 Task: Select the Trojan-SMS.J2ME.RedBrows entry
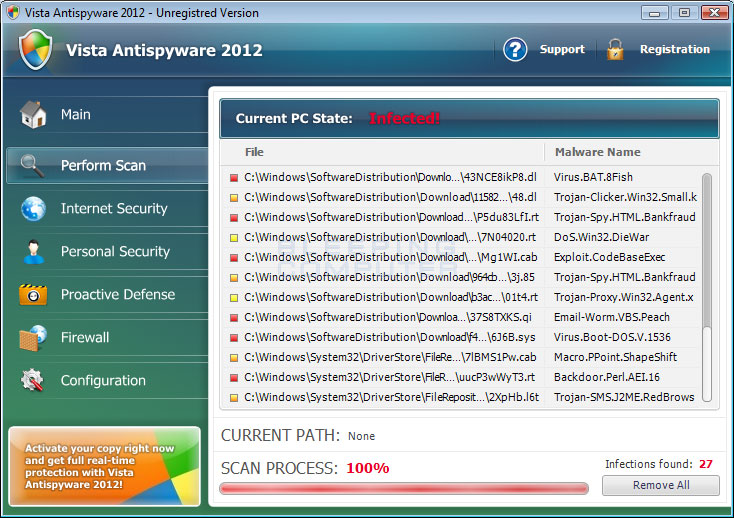(624, 397)
